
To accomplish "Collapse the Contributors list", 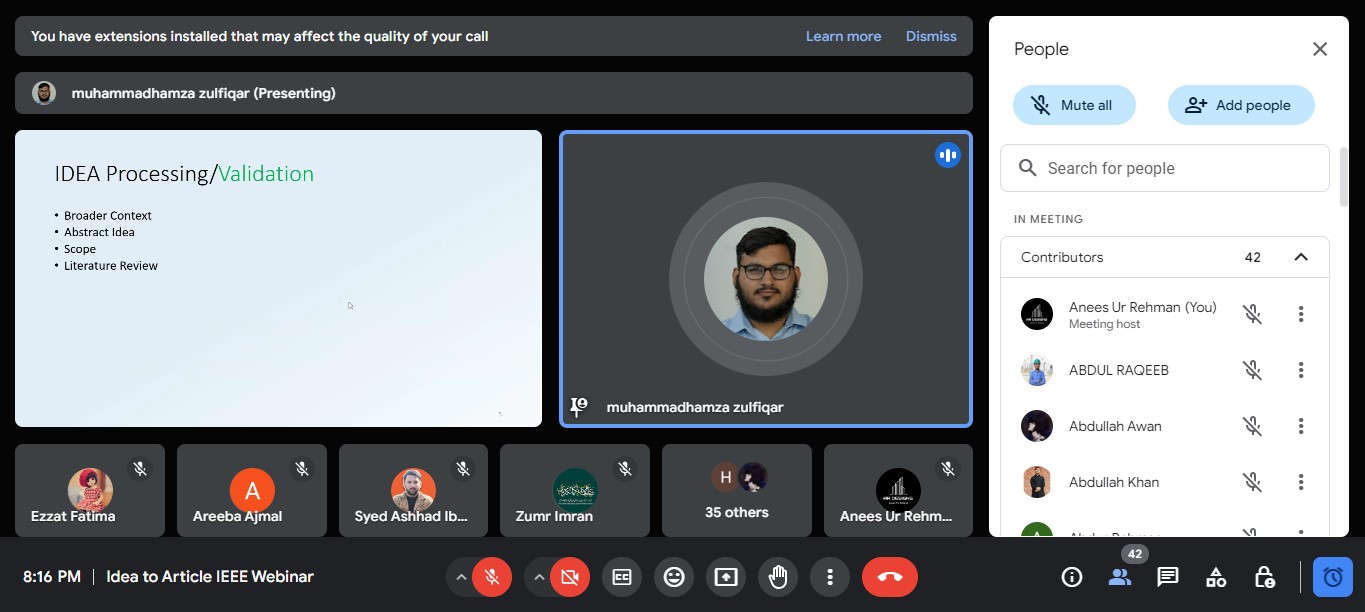I will 1301,257.
